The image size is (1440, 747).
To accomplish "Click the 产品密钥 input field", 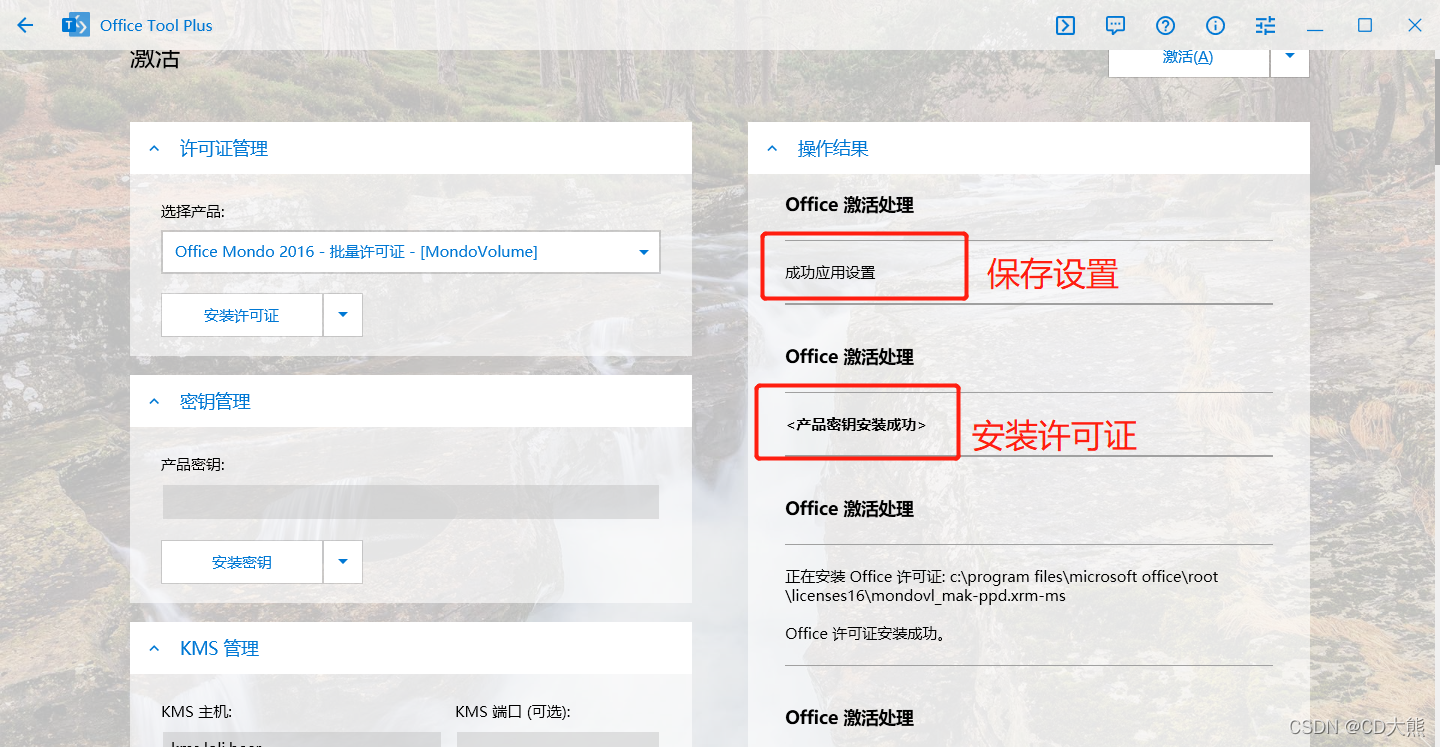I will (x=411, y=502).
